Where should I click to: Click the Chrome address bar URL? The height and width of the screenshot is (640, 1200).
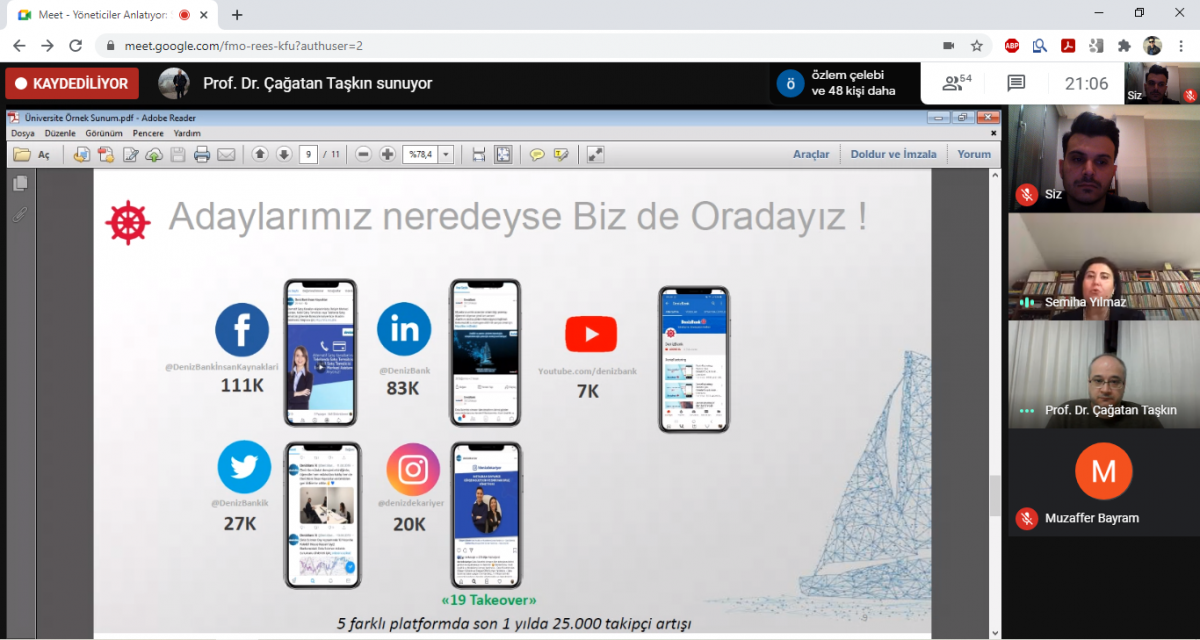(244, 45)
